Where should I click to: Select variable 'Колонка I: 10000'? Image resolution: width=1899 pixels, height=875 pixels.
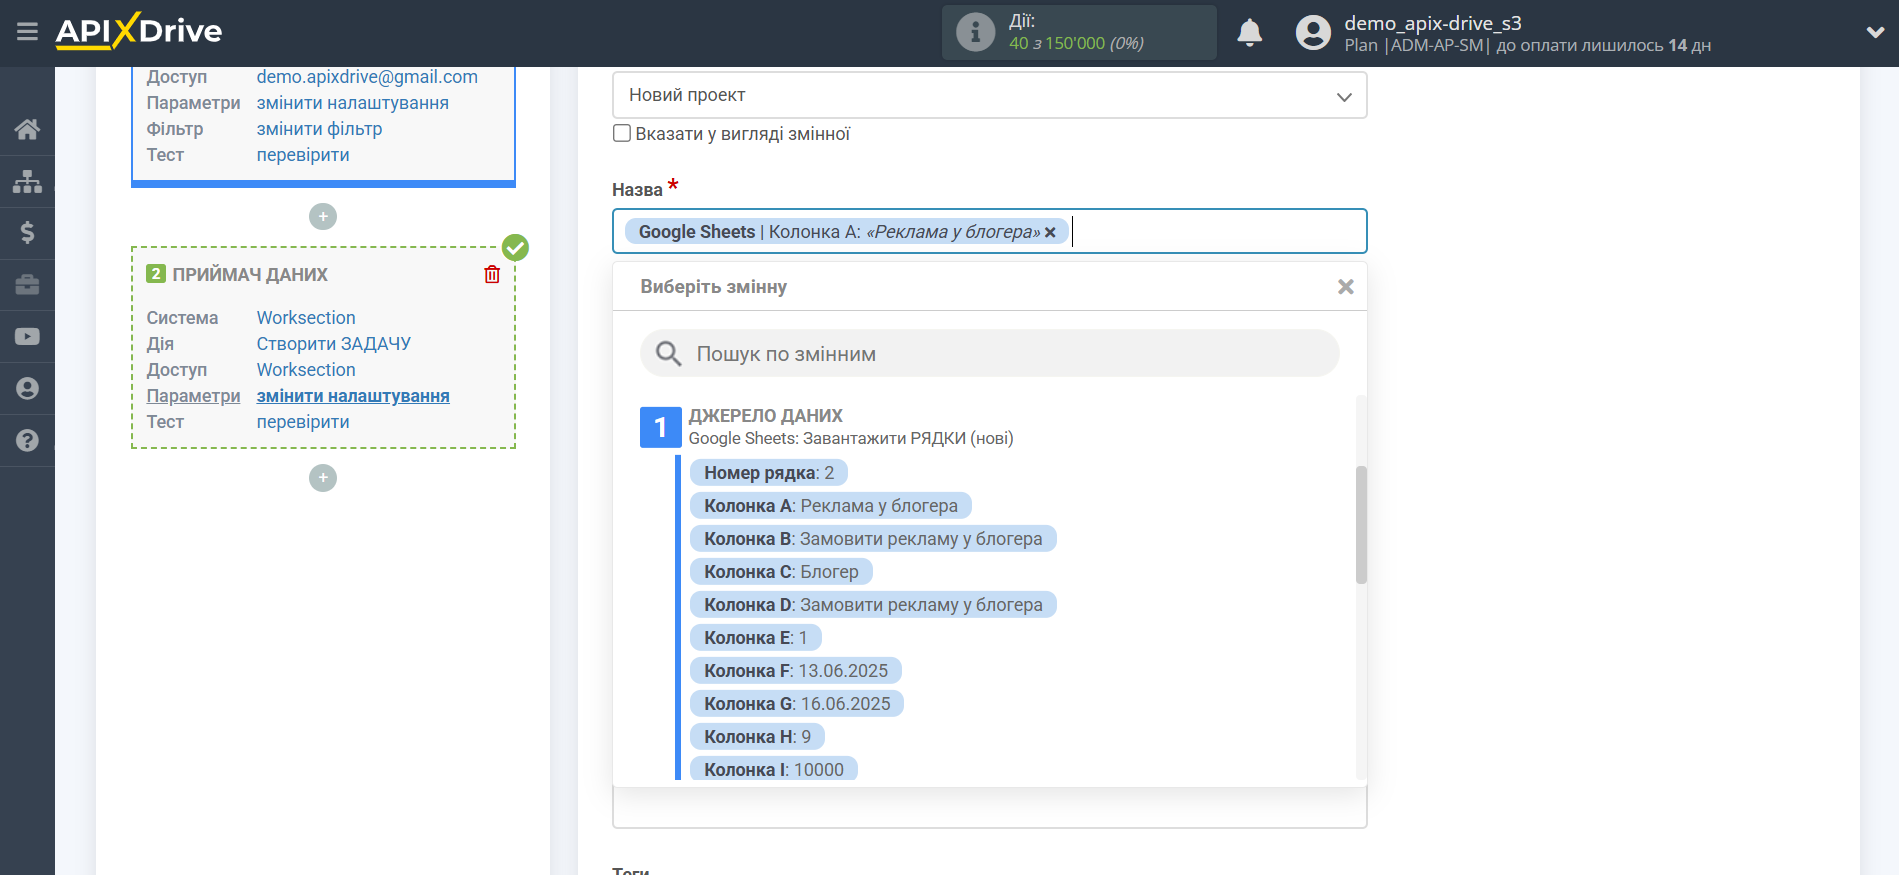point(774,769)
